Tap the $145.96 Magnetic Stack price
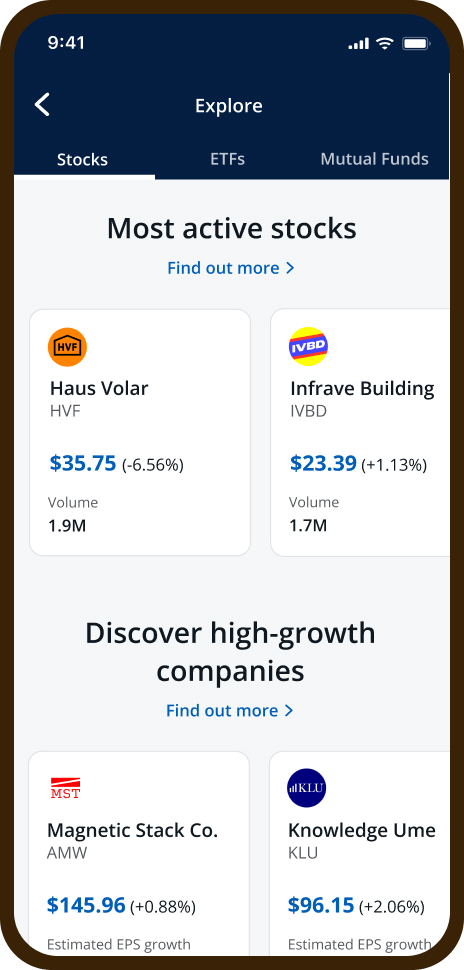The image size is (464, 970). click(86, 905)
